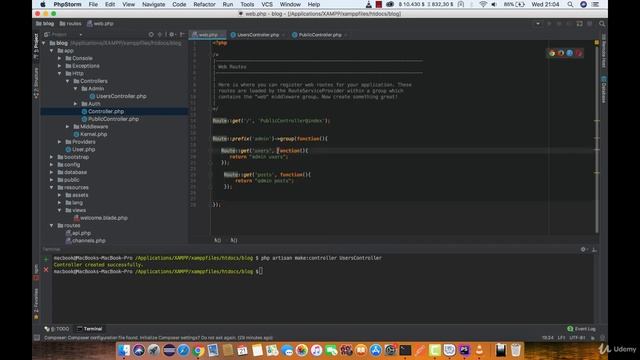Click terminal command prompt input
The height and width of the screenshot is (360, 640).
(x=260, y=271)
